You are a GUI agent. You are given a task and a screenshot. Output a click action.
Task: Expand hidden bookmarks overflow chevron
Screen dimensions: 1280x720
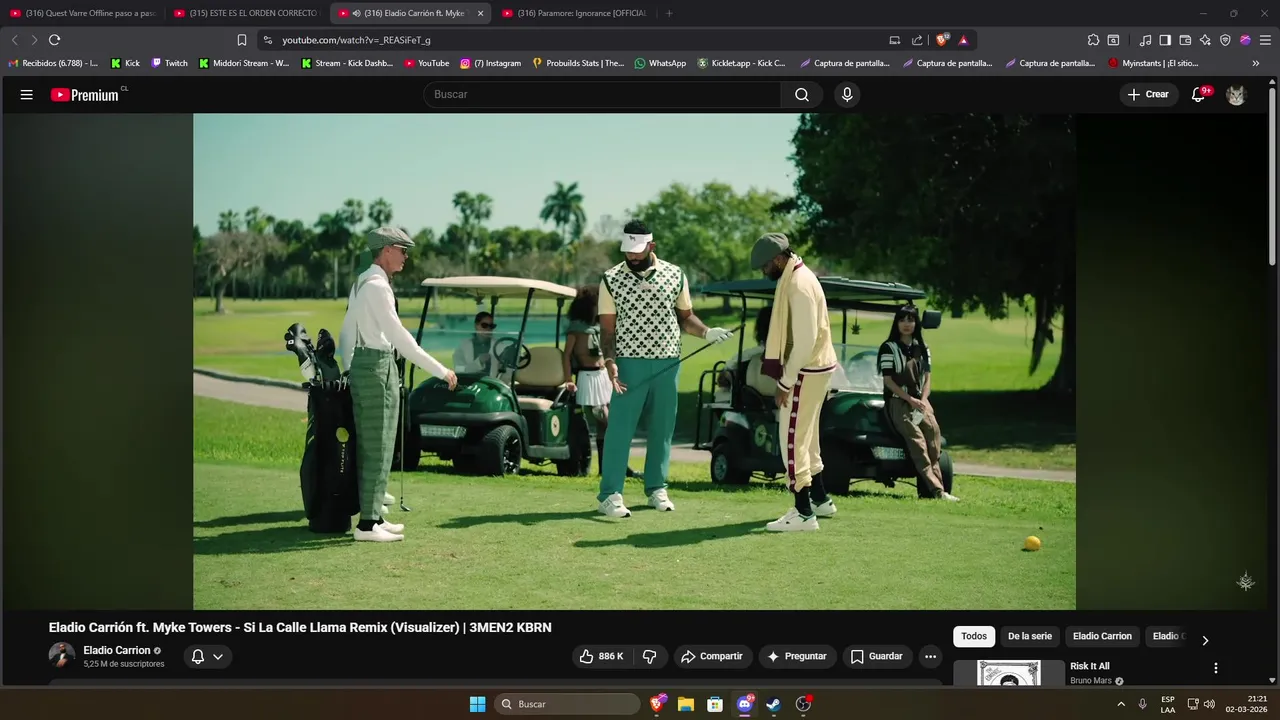pyautogui.click(x=1256, y=63)
